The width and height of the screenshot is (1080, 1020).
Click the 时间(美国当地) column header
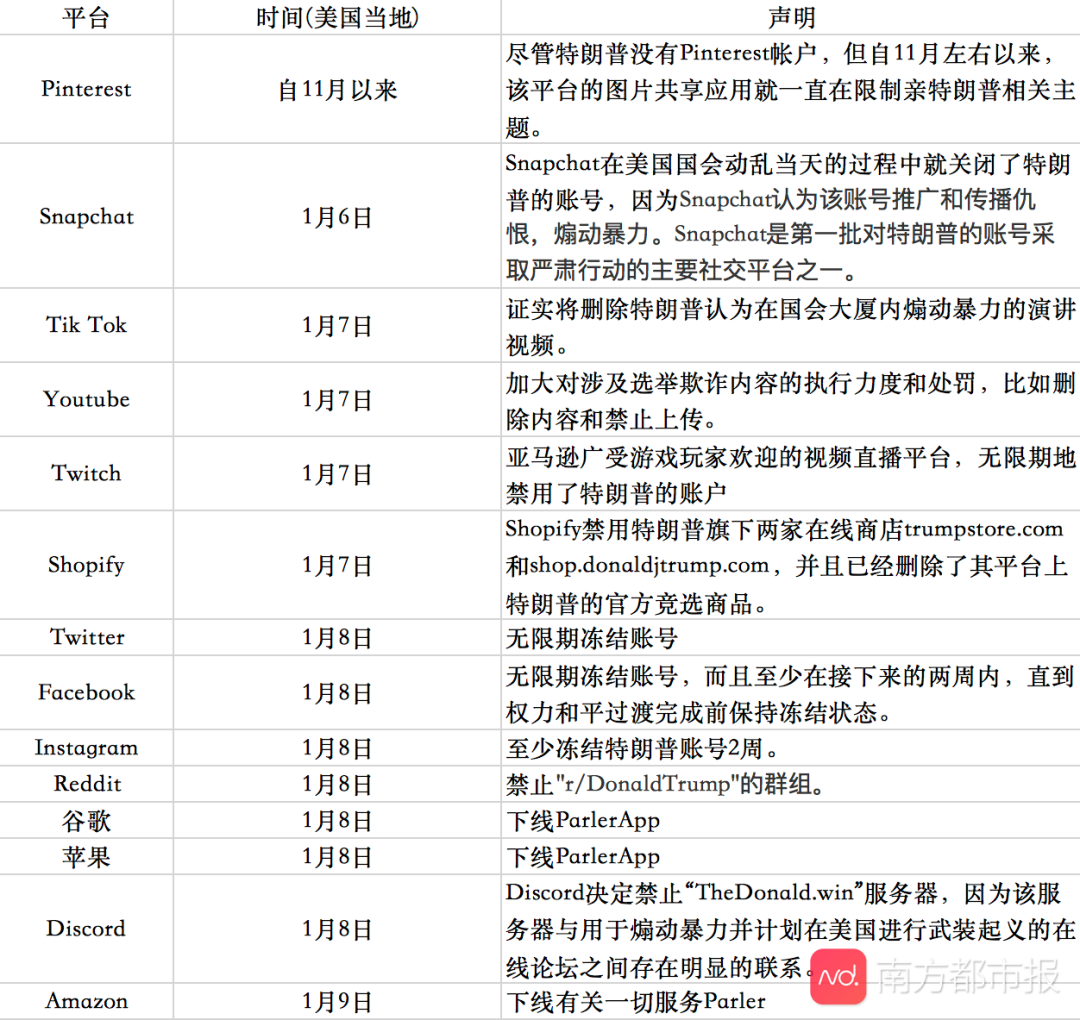(x=337, y=17)
